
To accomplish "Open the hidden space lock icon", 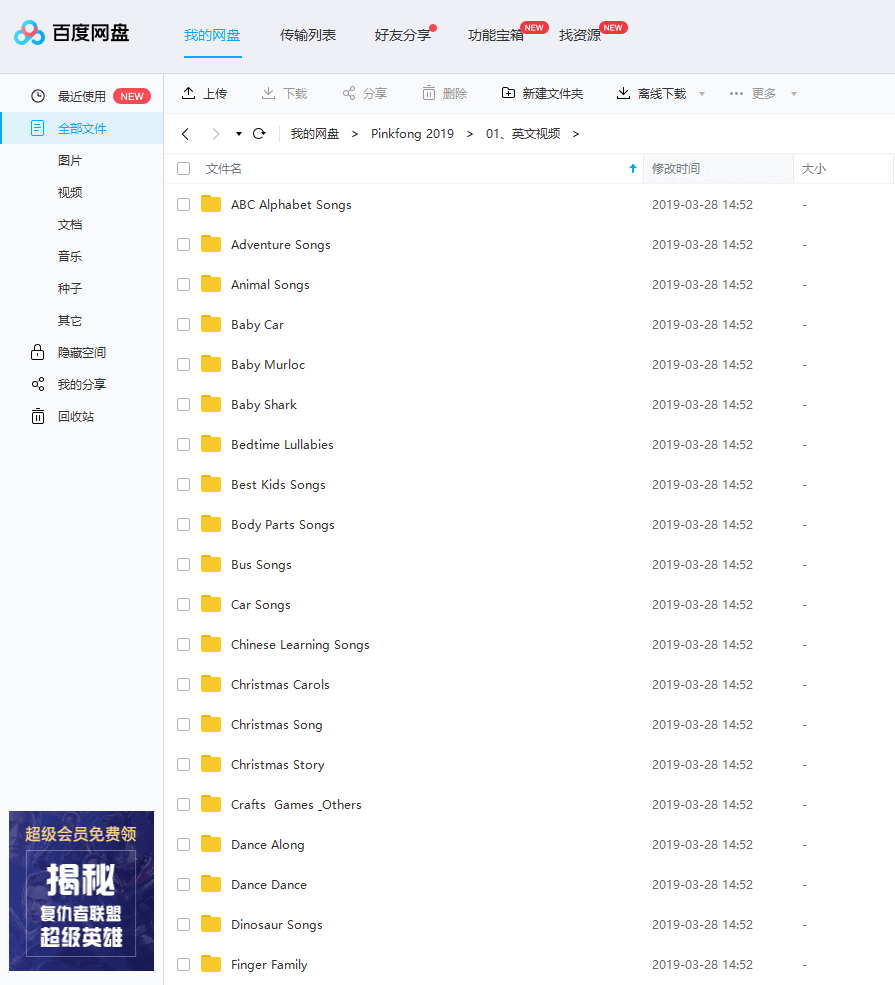I will [x=38, y=352].
